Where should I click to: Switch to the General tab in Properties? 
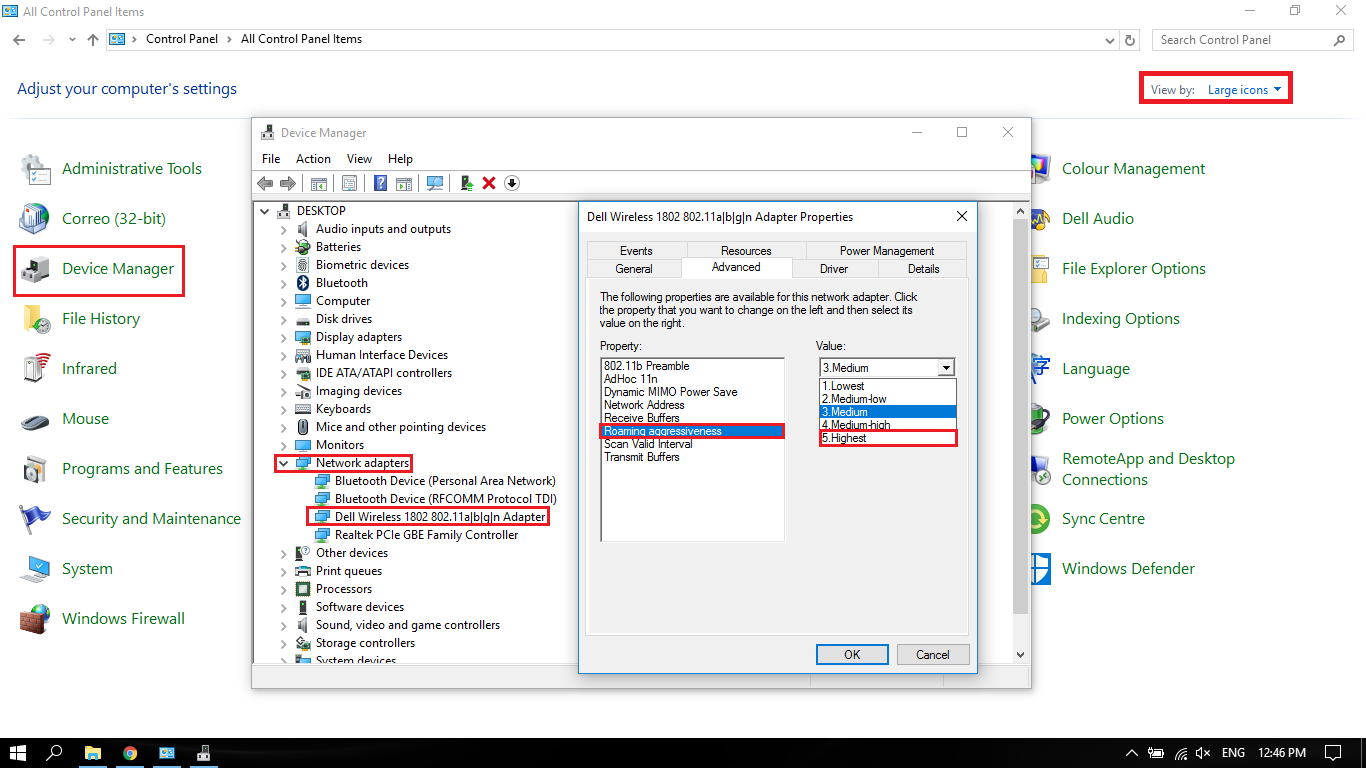(634, 269)
